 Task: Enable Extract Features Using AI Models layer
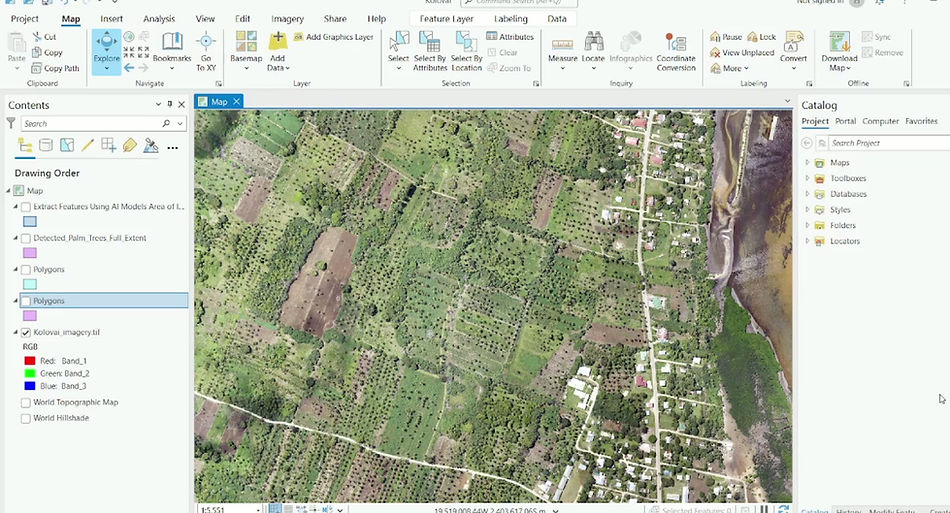(x=25, y=207)
